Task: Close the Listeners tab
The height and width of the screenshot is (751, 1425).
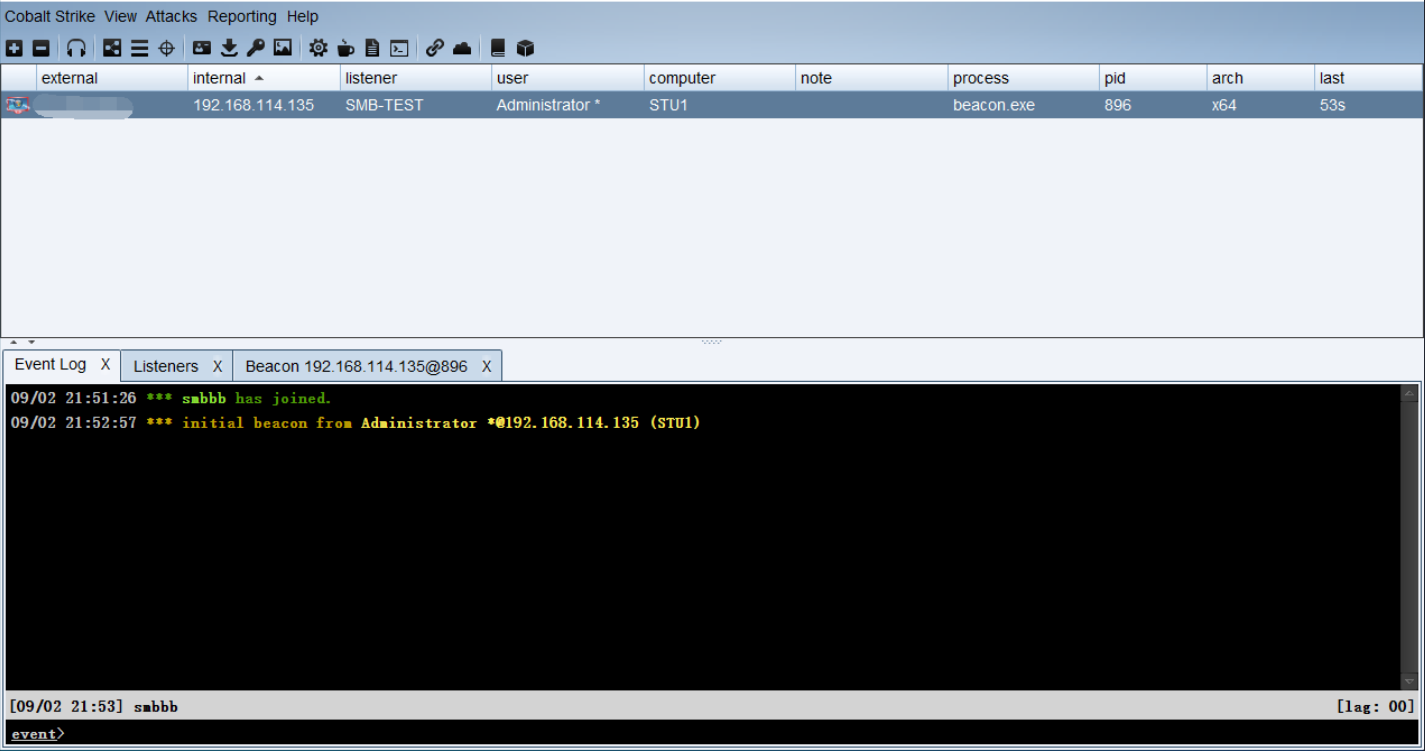Action: pos(217,366)
